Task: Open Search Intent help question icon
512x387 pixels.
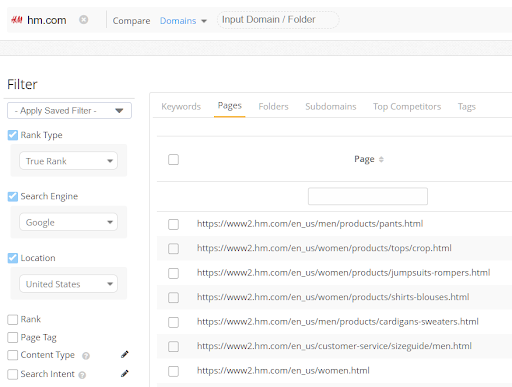Action: (82, 375)
